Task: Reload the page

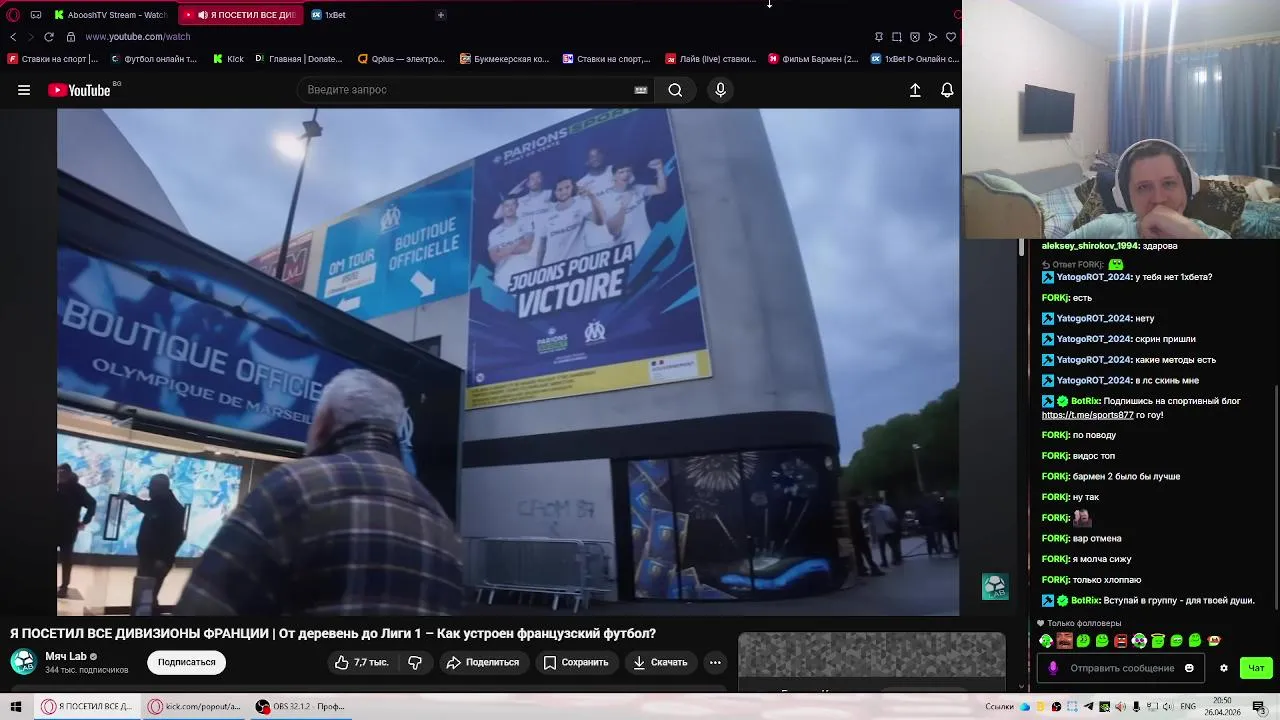Action: pos(48,37)
